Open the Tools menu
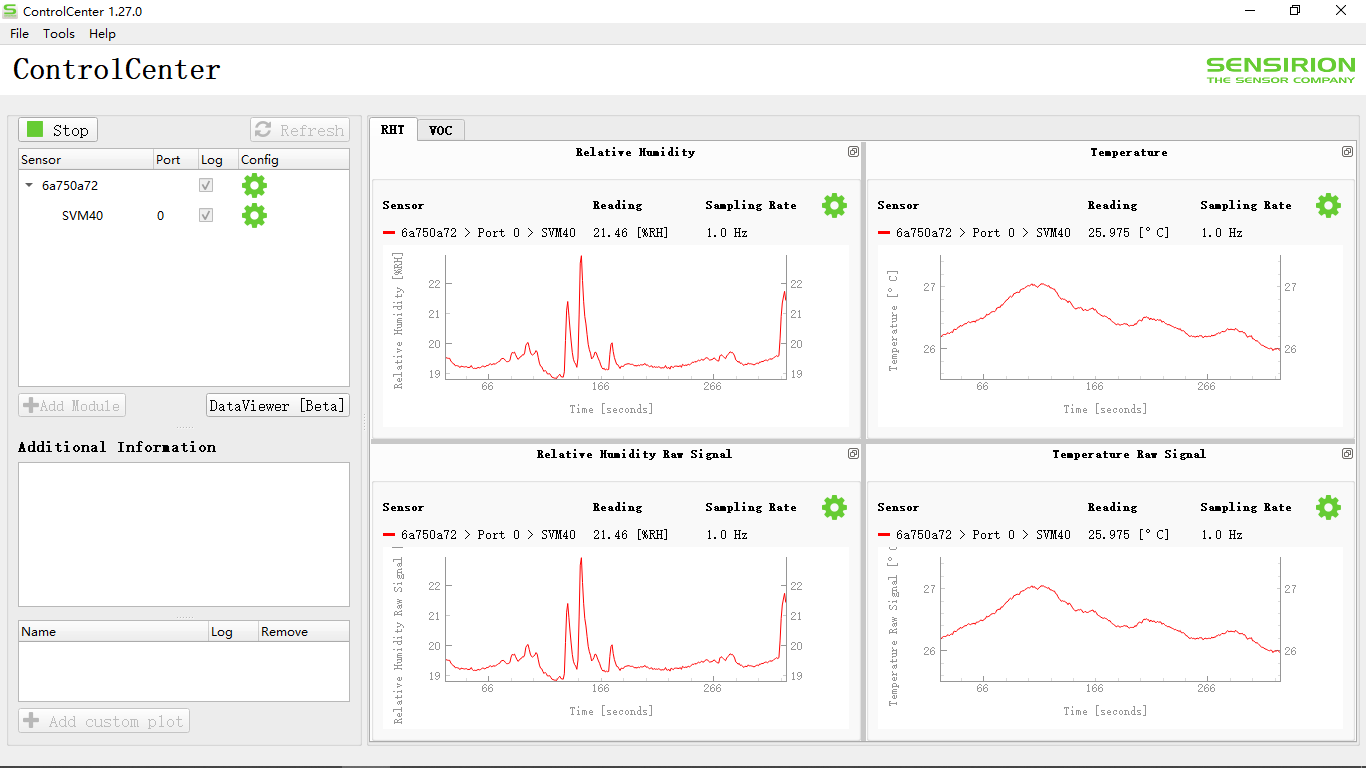Image resolution: width=1366 pixels, height=768 pixels. coord(59,33)
